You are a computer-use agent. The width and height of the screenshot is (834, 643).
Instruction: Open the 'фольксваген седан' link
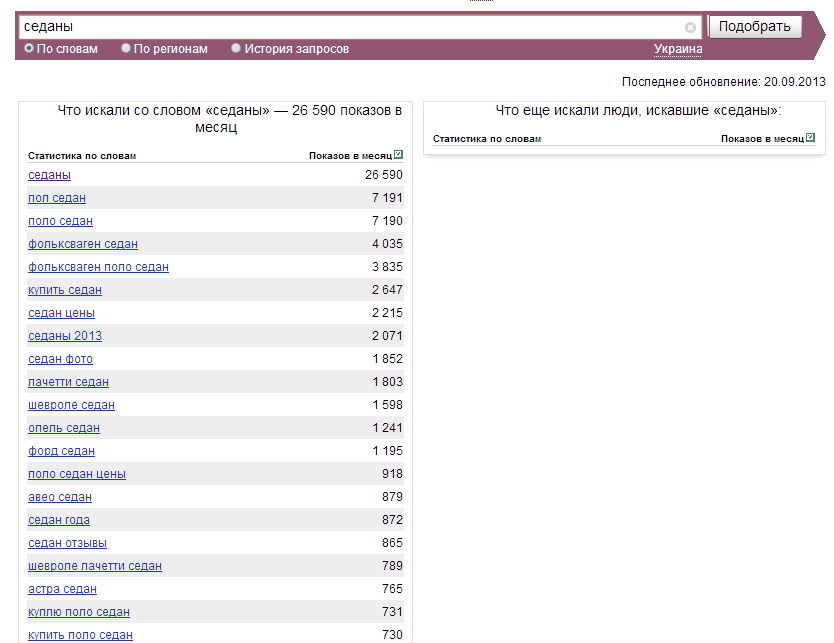(x=83, y=244)
